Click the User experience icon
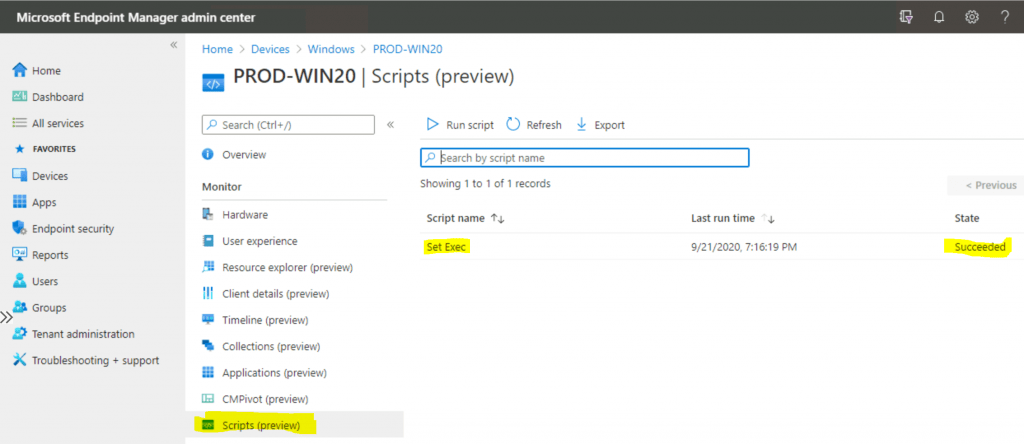Viewport: 1024px width, 444px height. pyautogui.click(x=208, y=241)
